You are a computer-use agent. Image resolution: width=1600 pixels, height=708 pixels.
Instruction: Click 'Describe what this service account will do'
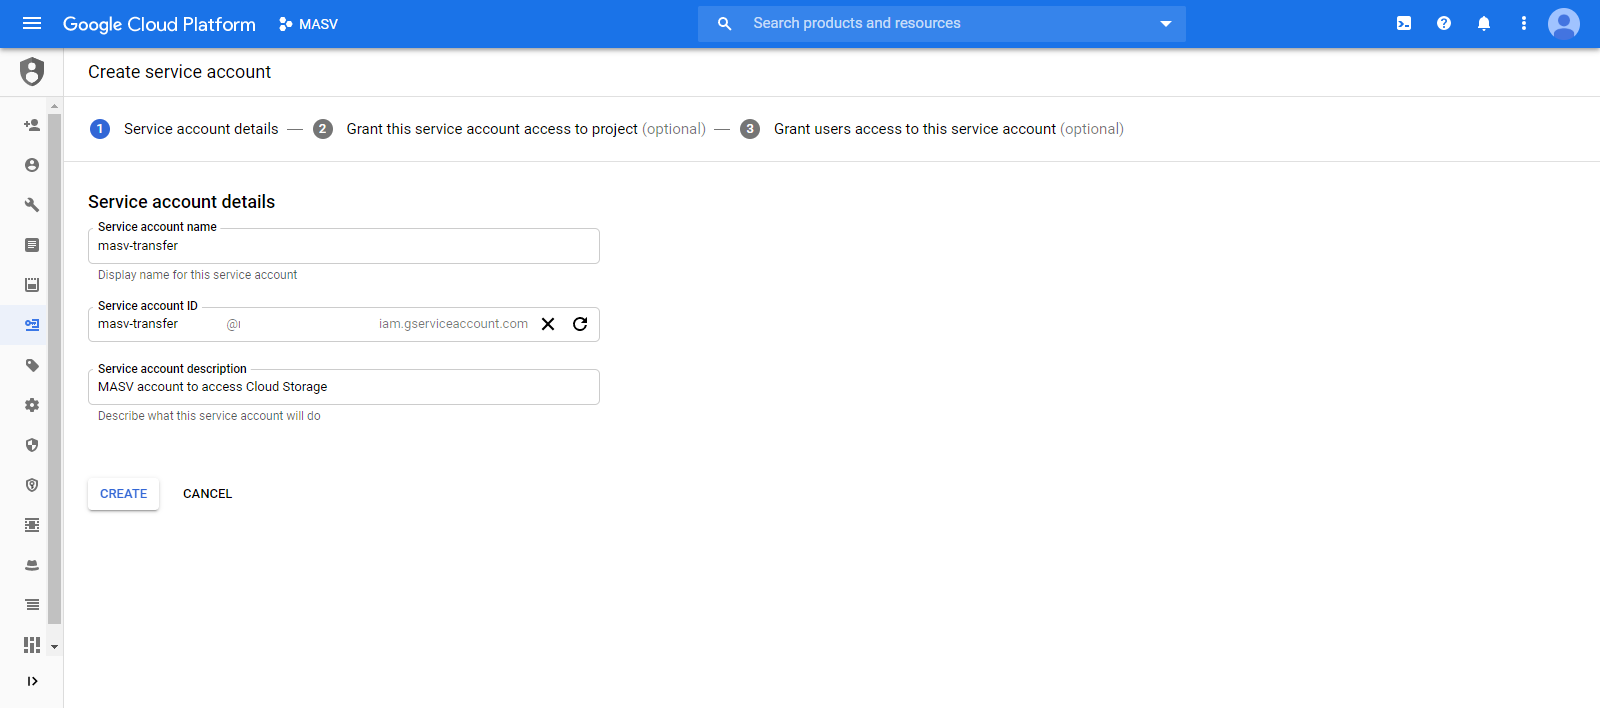point(209,416)
